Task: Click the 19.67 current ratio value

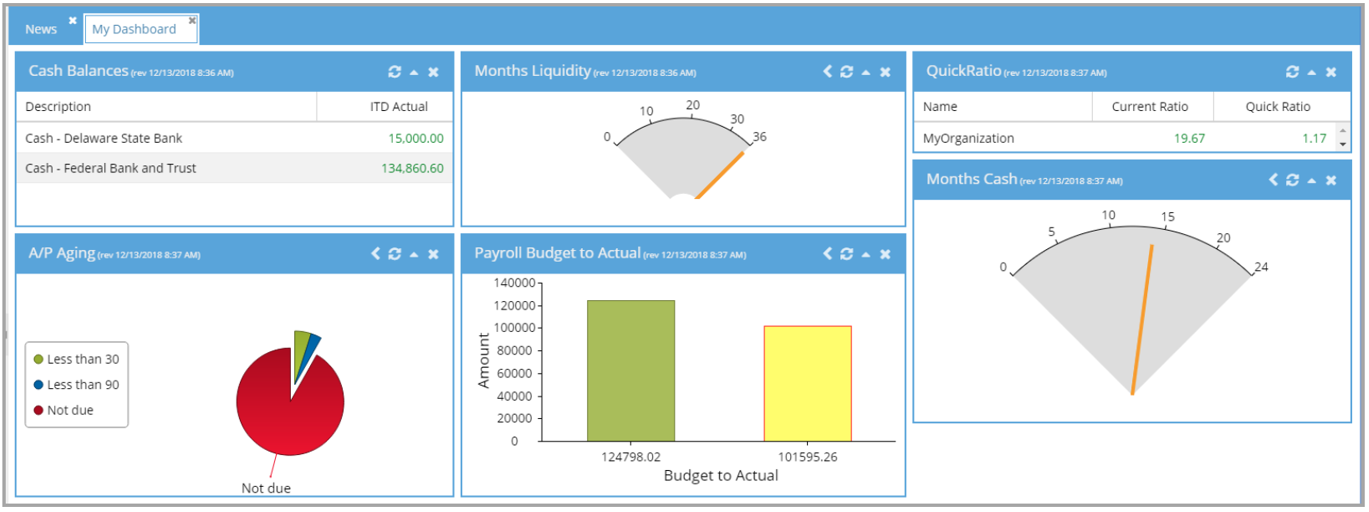Action: (x=1190, y=138)
